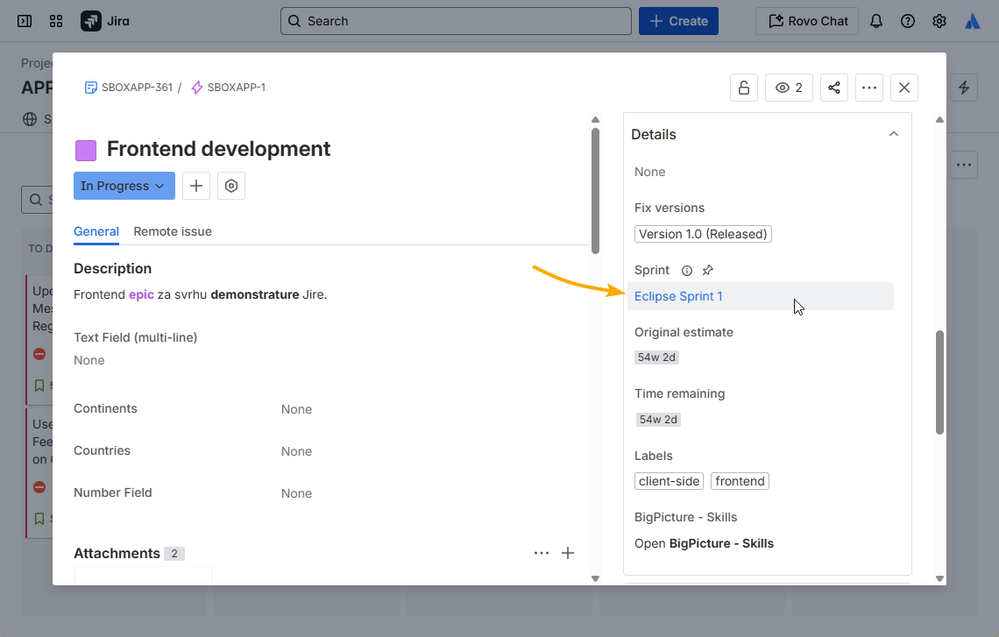
Task: Open the Atlassian profile avatar
Action: [972, 21]
